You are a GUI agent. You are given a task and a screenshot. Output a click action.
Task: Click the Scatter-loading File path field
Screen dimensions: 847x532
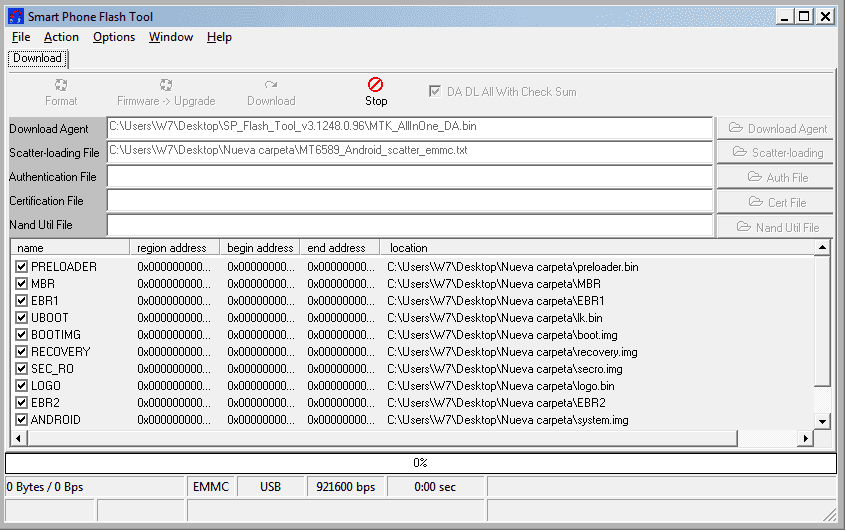(409, 152)
